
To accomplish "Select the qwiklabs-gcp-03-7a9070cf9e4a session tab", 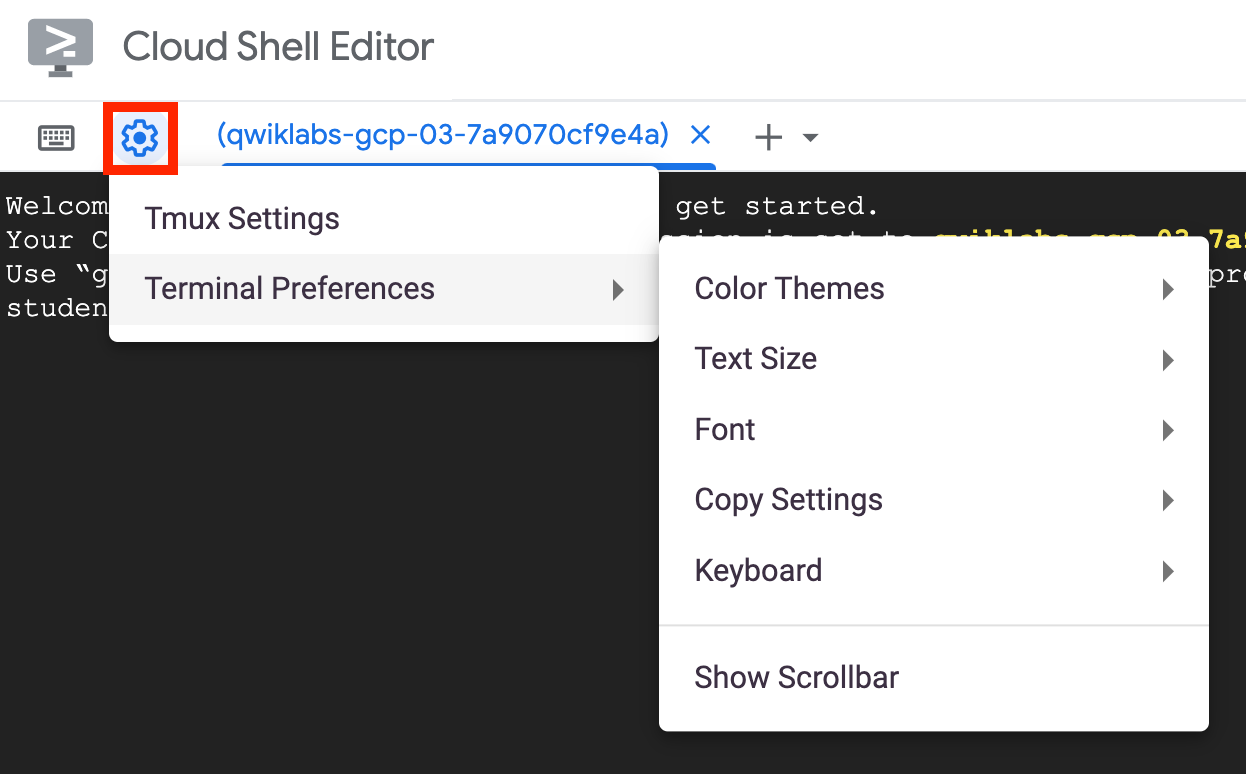I will pyautogui.click(x=442, y=135).
